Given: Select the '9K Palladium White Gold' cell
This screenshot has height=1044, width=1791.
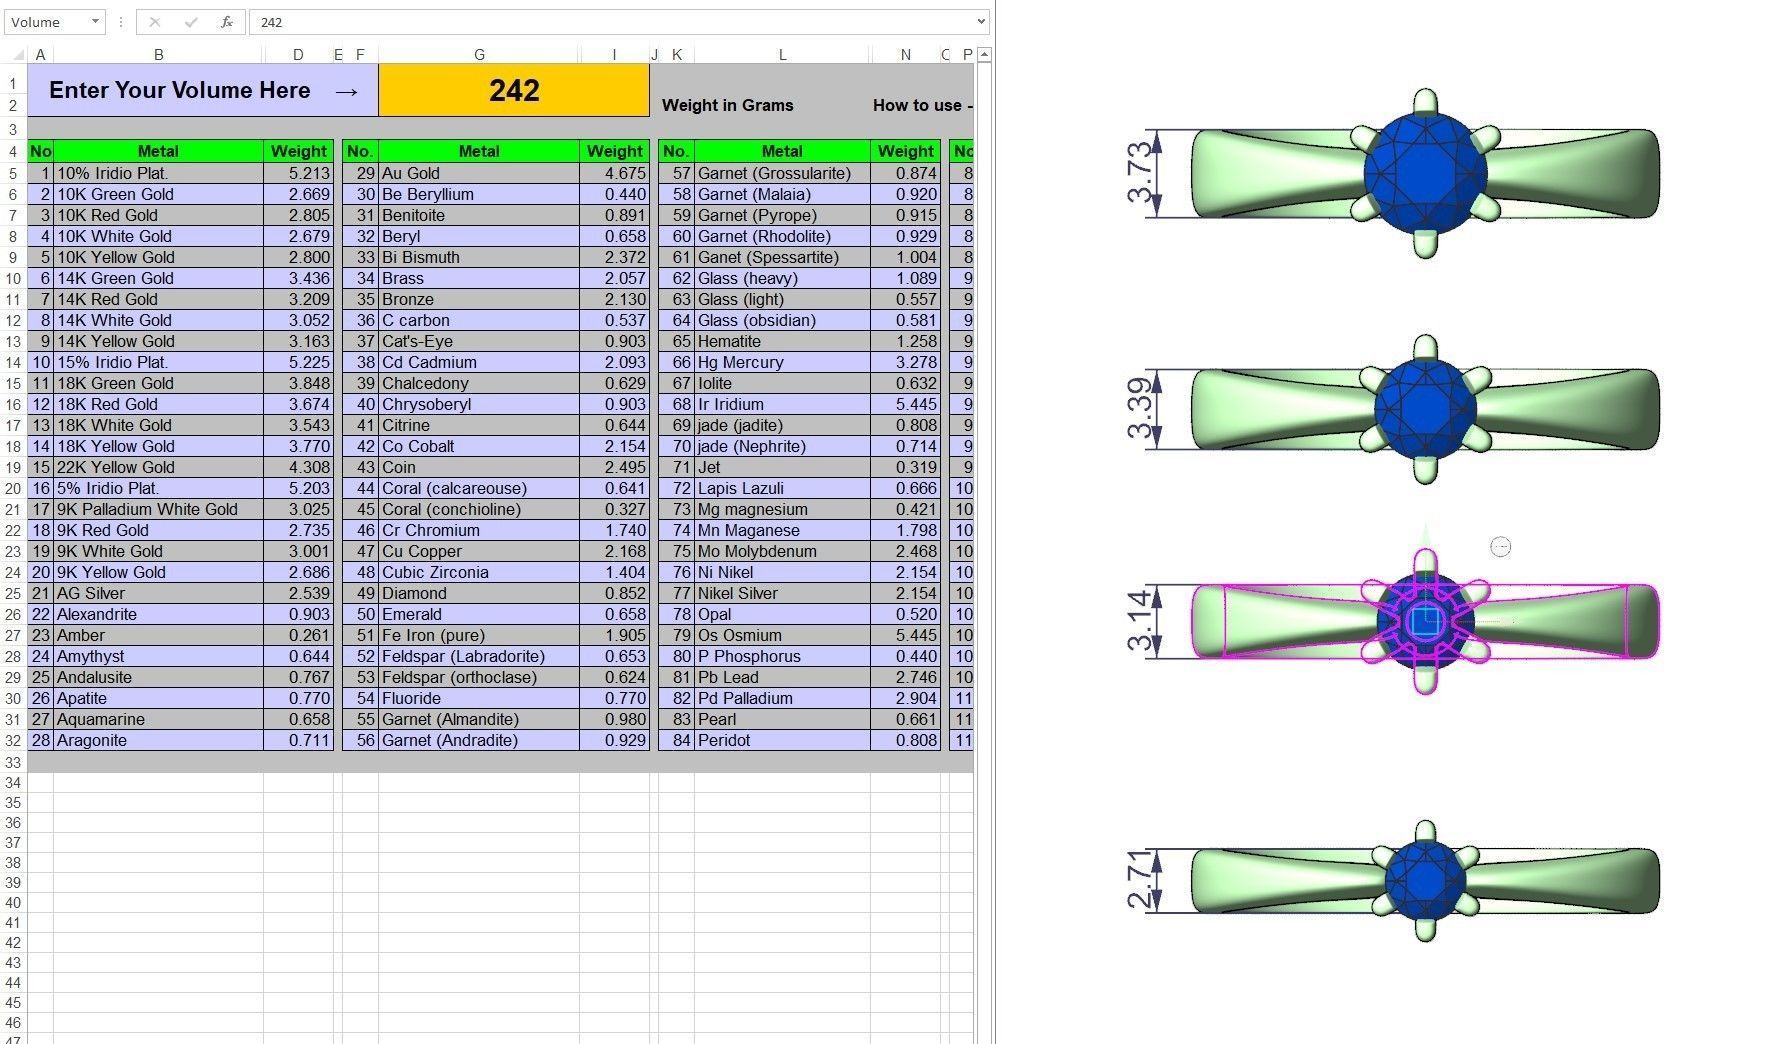Looking at the screenshot, I should pyautogui.click(x=158, y=509).
